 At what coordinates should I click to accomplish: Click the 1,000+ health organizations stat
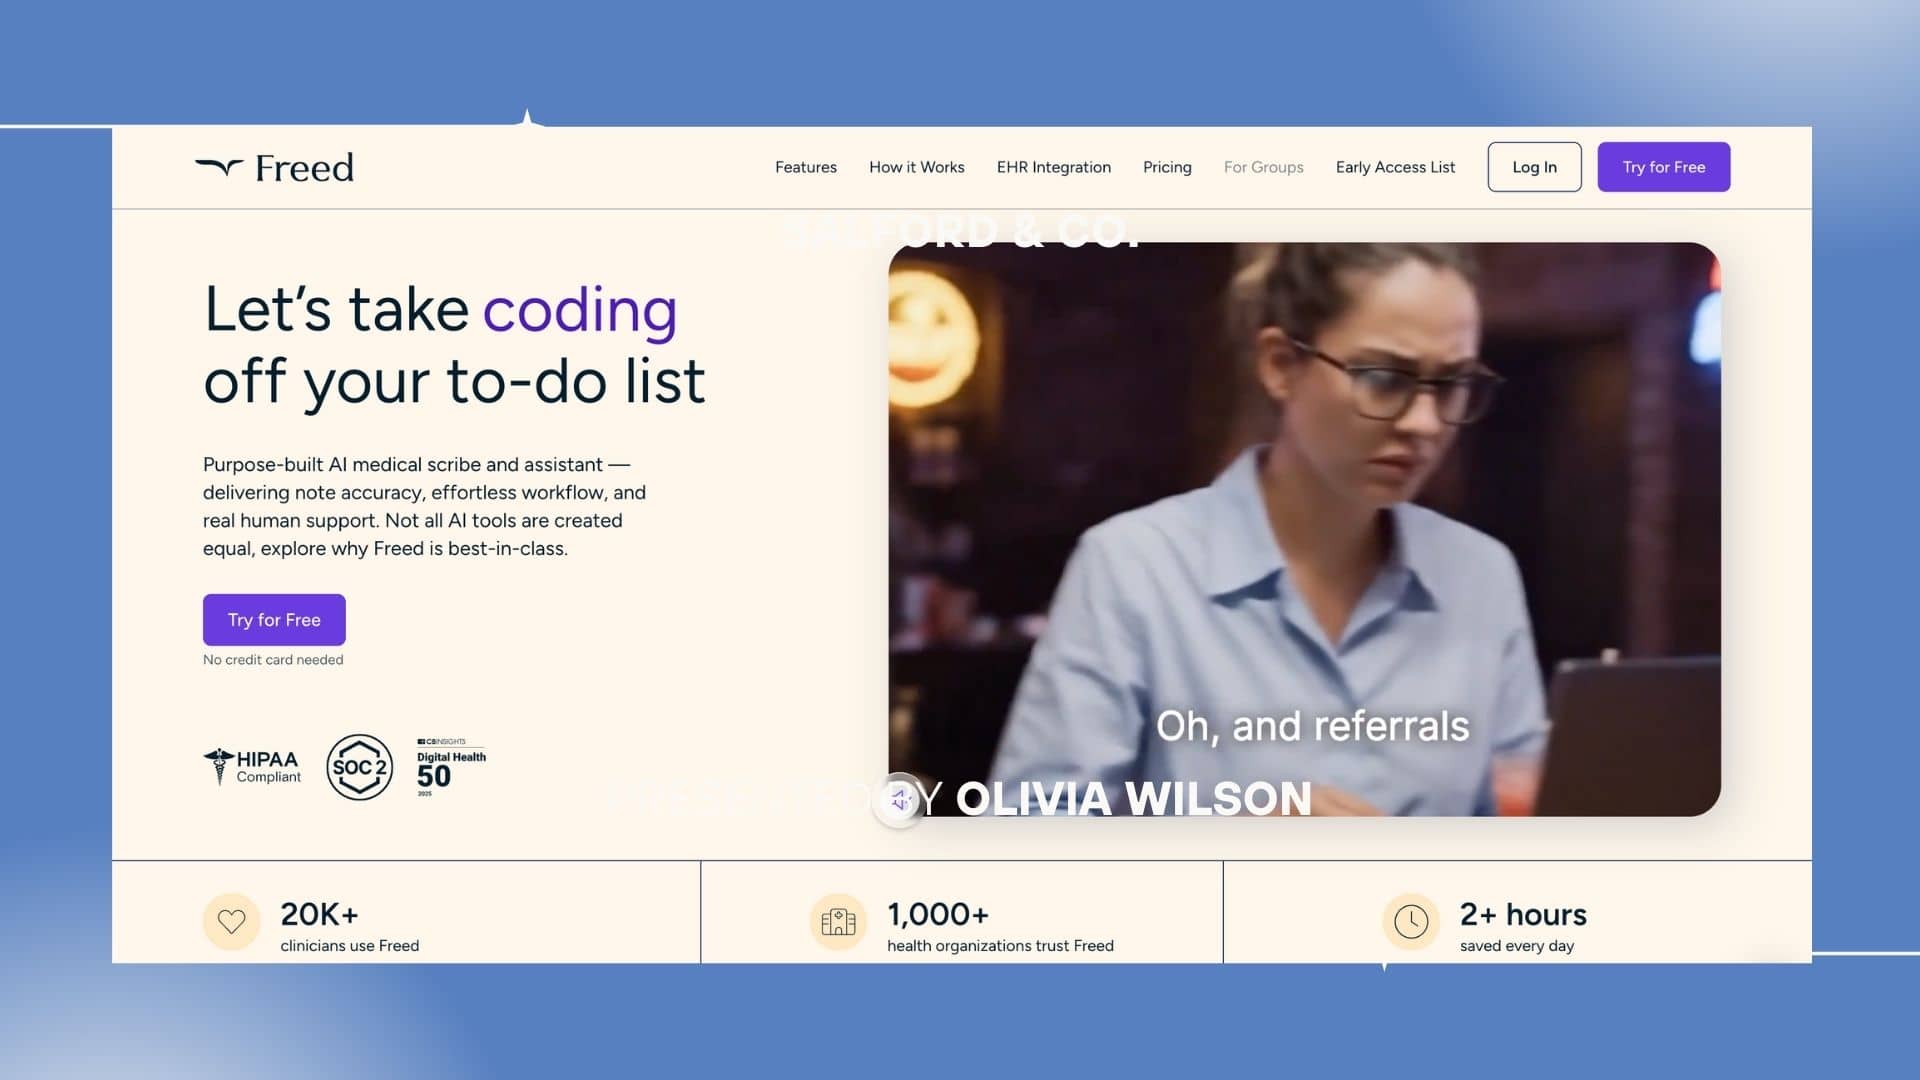pyautogui.click(x=999, y=928)
